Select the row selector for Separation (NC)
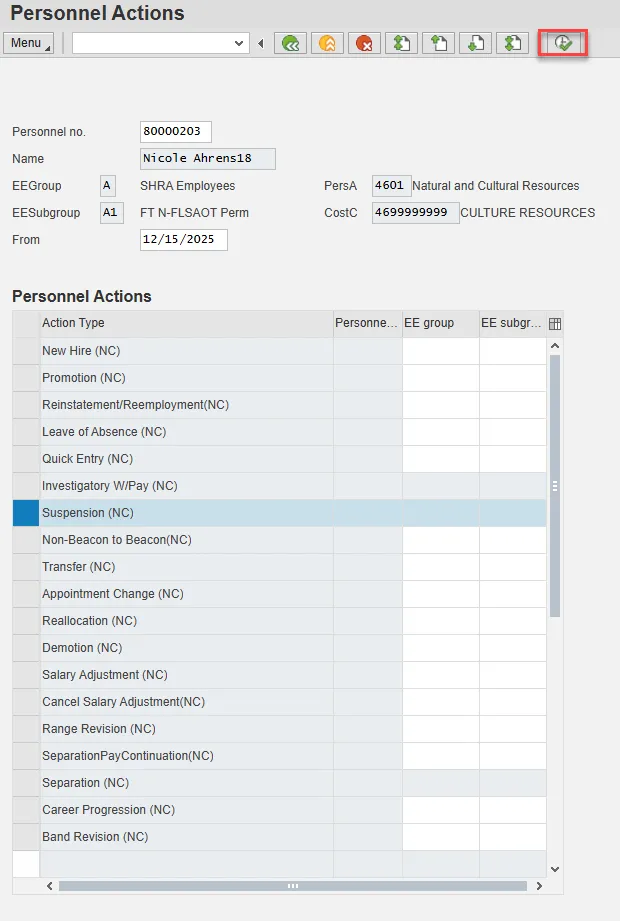 [26, 783]
